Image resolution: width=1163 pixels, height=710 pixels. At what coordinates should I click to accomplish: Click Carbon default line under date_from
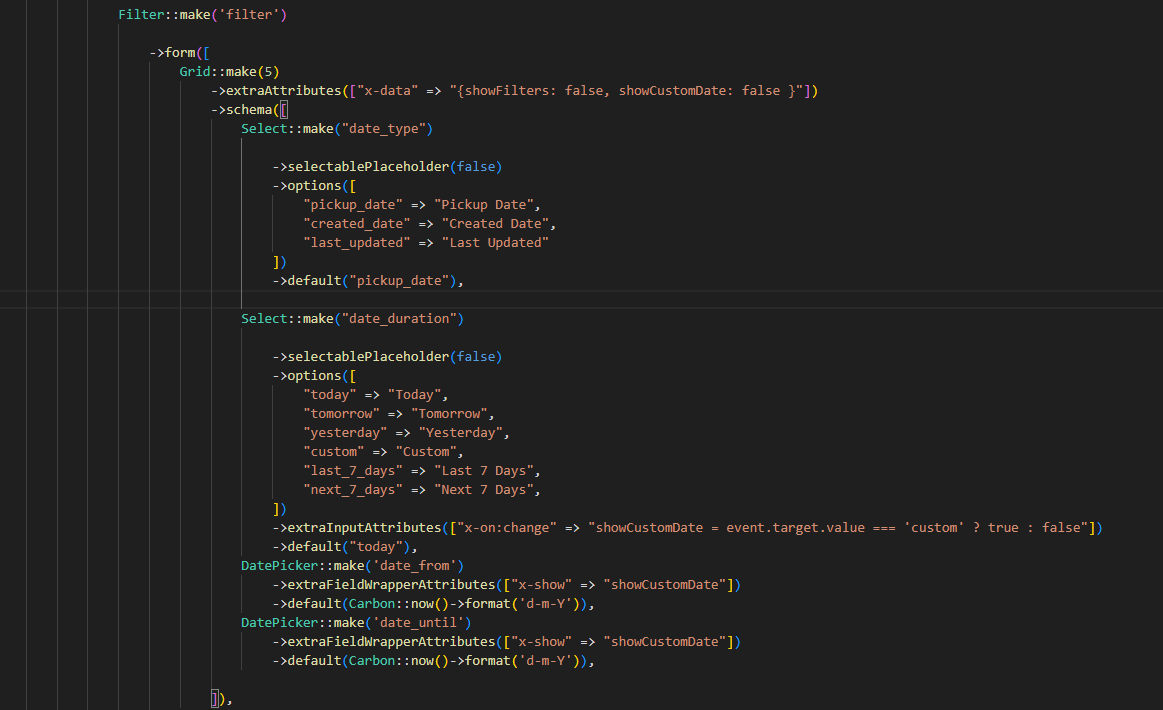(x=433, y=604)
